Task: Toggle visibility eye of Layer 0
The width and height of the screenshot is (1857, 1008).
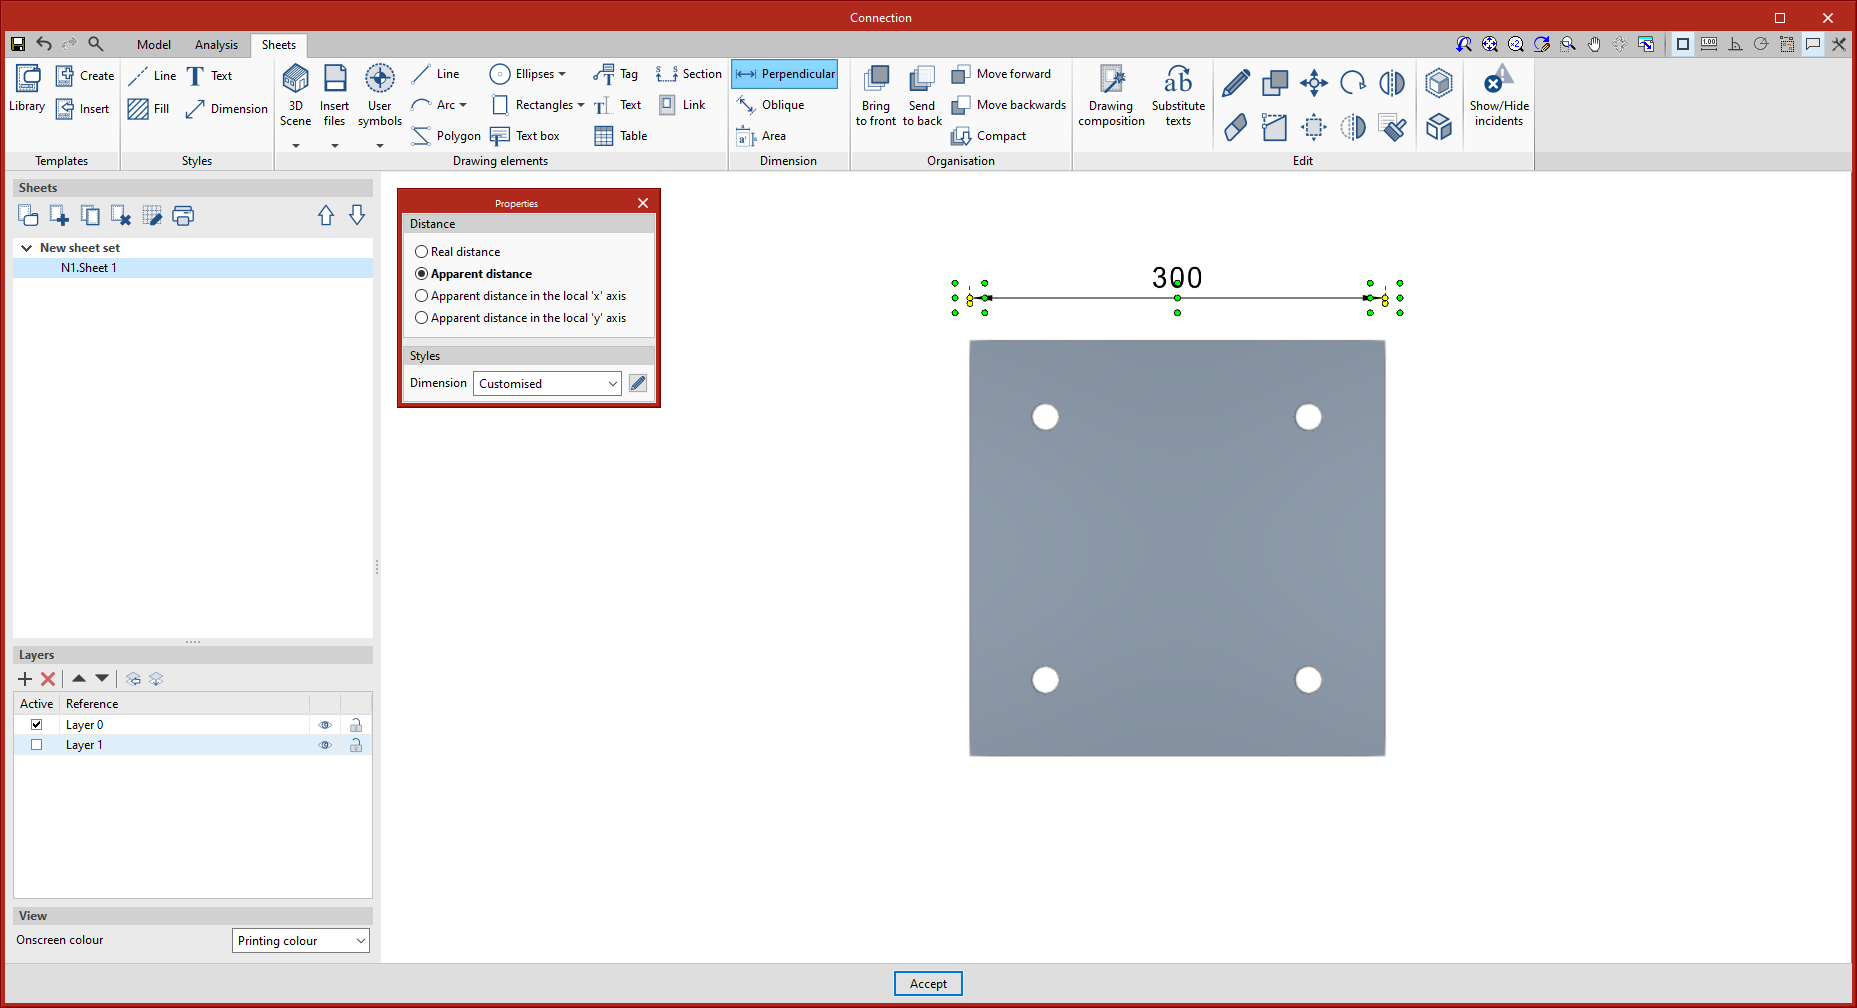Action: pyautogui.click(x=325, y=725)
